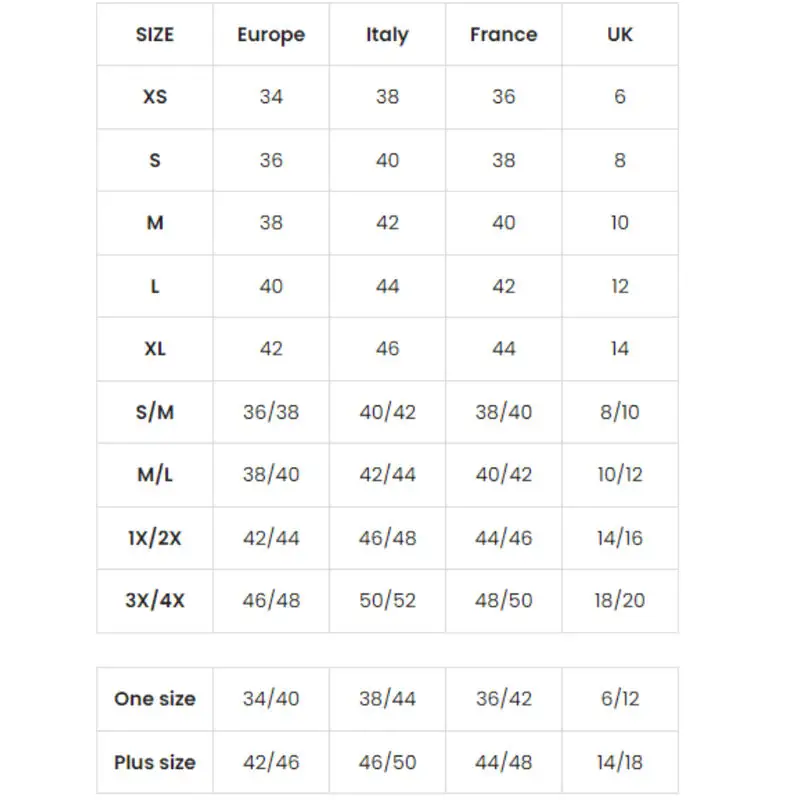Select the One size row label
Viewport: 800px width, 800px height.
click(155, 699)
